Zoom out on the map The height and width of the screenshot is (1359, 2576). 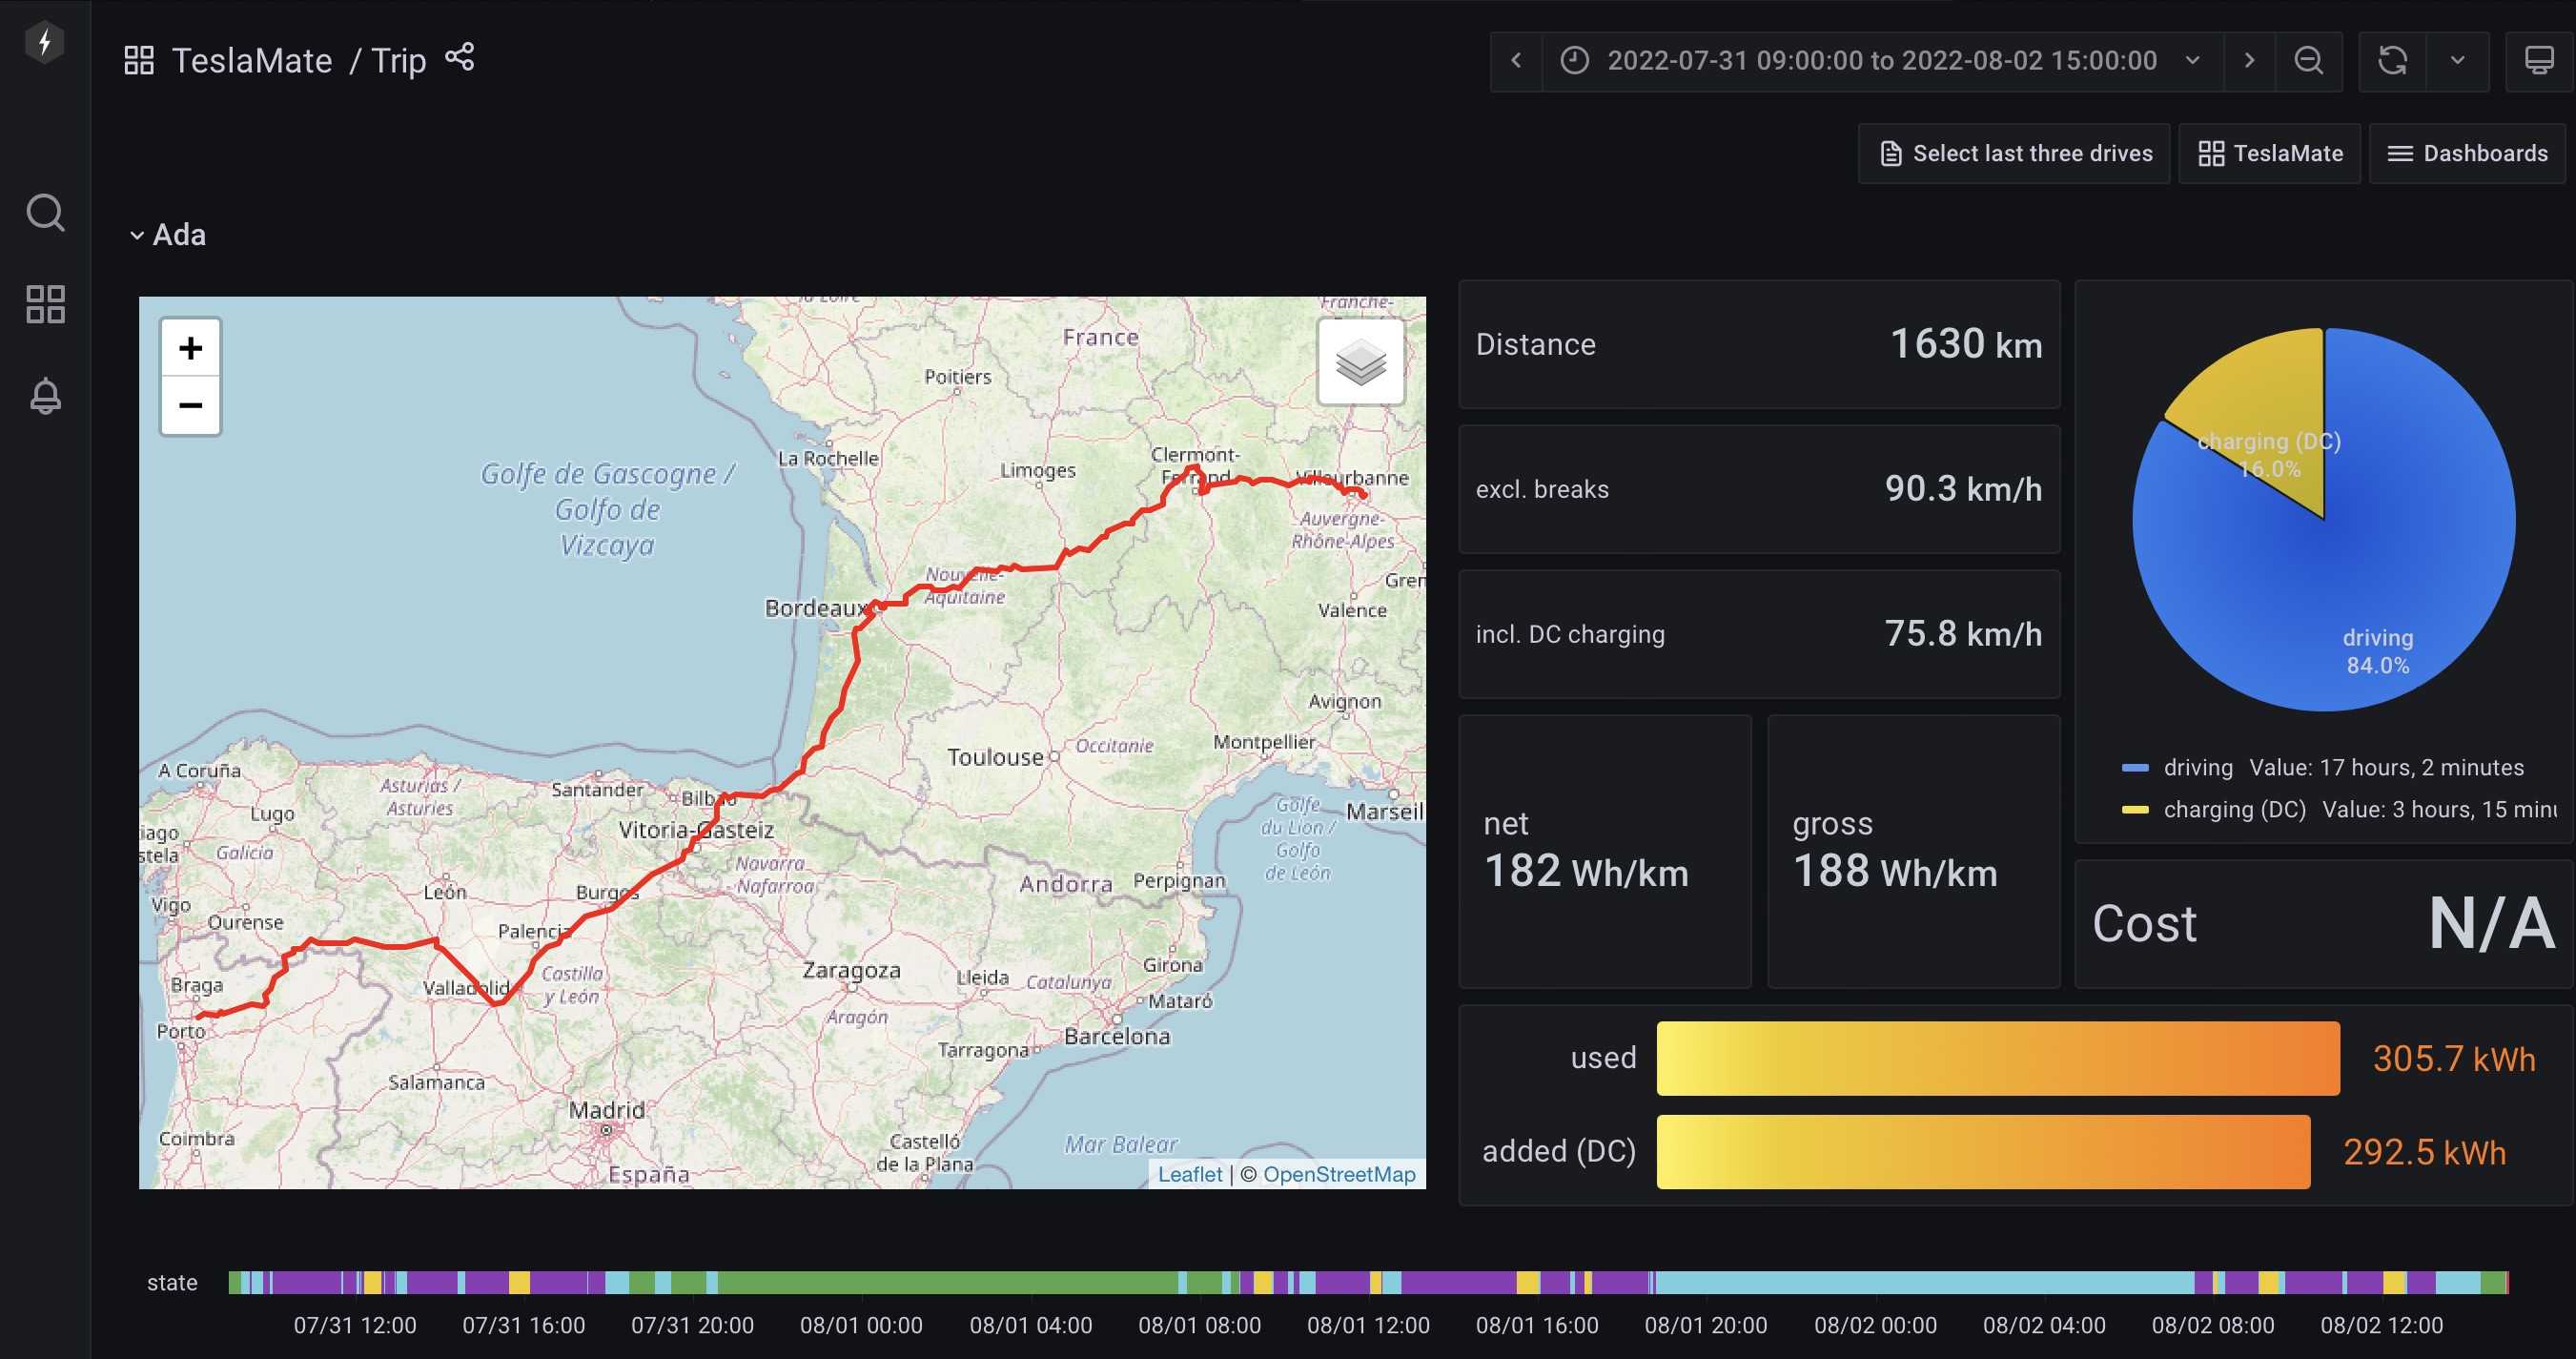190,405
